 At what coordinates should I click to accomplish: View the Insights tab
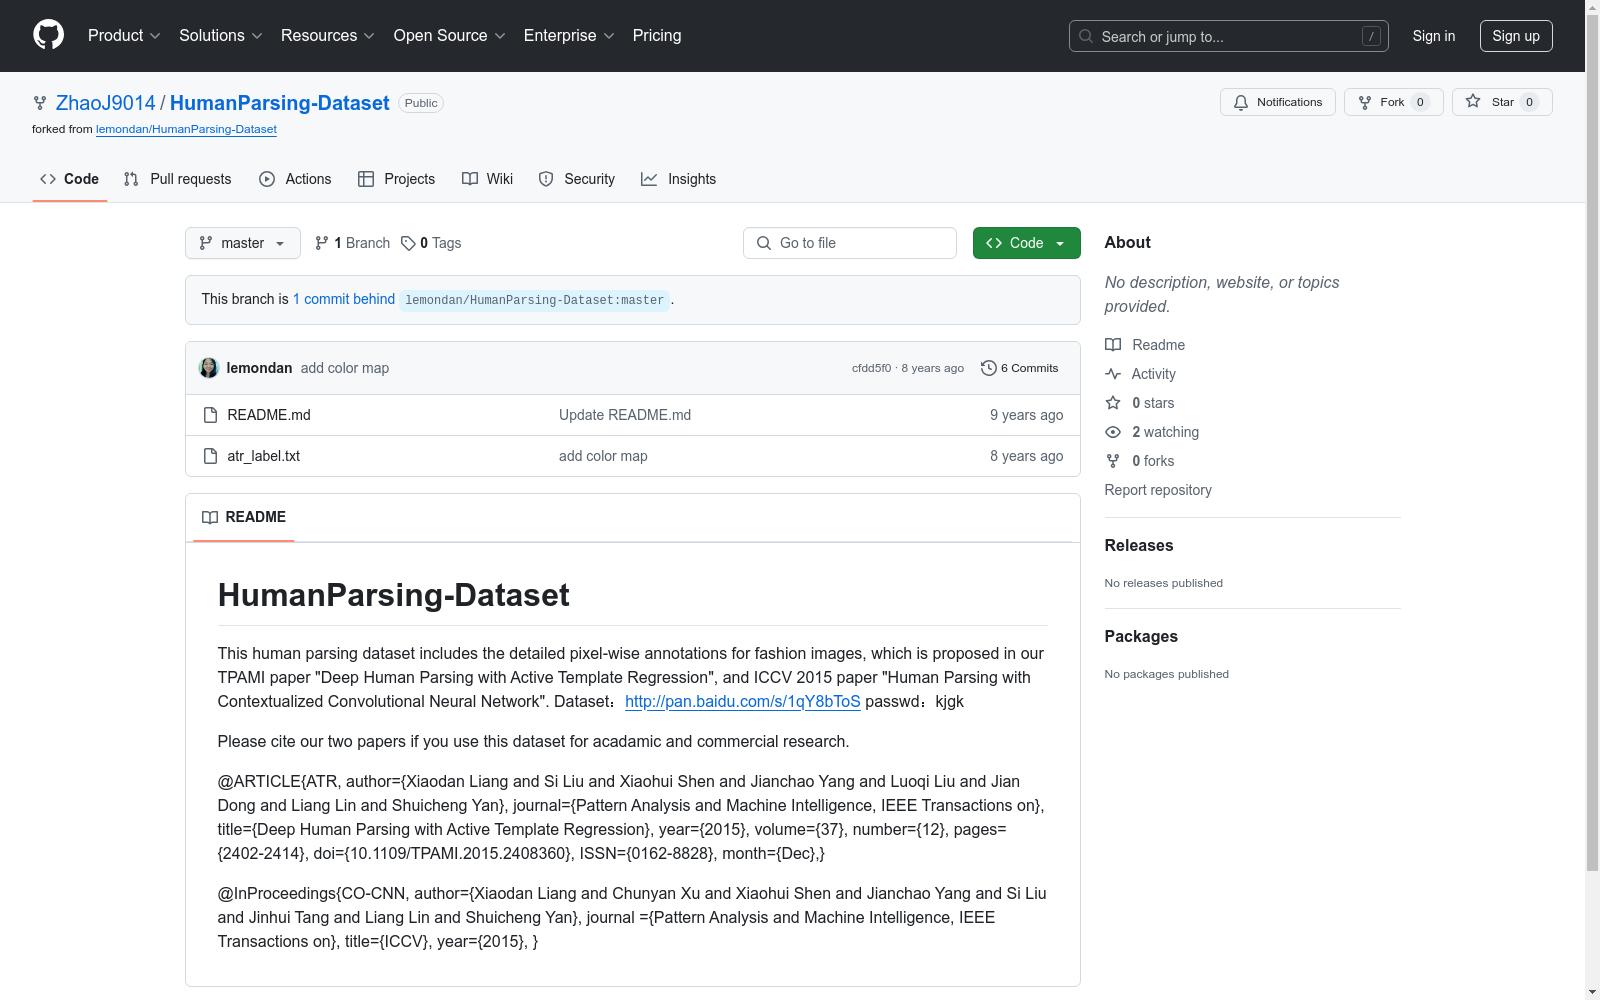pyautogui.click(x=679, y=179)
